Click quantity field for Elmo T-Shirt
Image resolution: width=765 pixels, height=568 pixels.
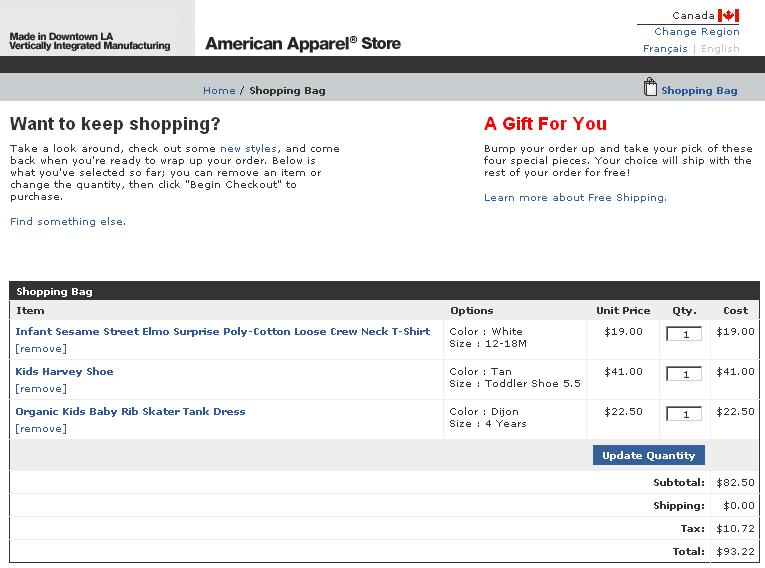coord(684,334)
